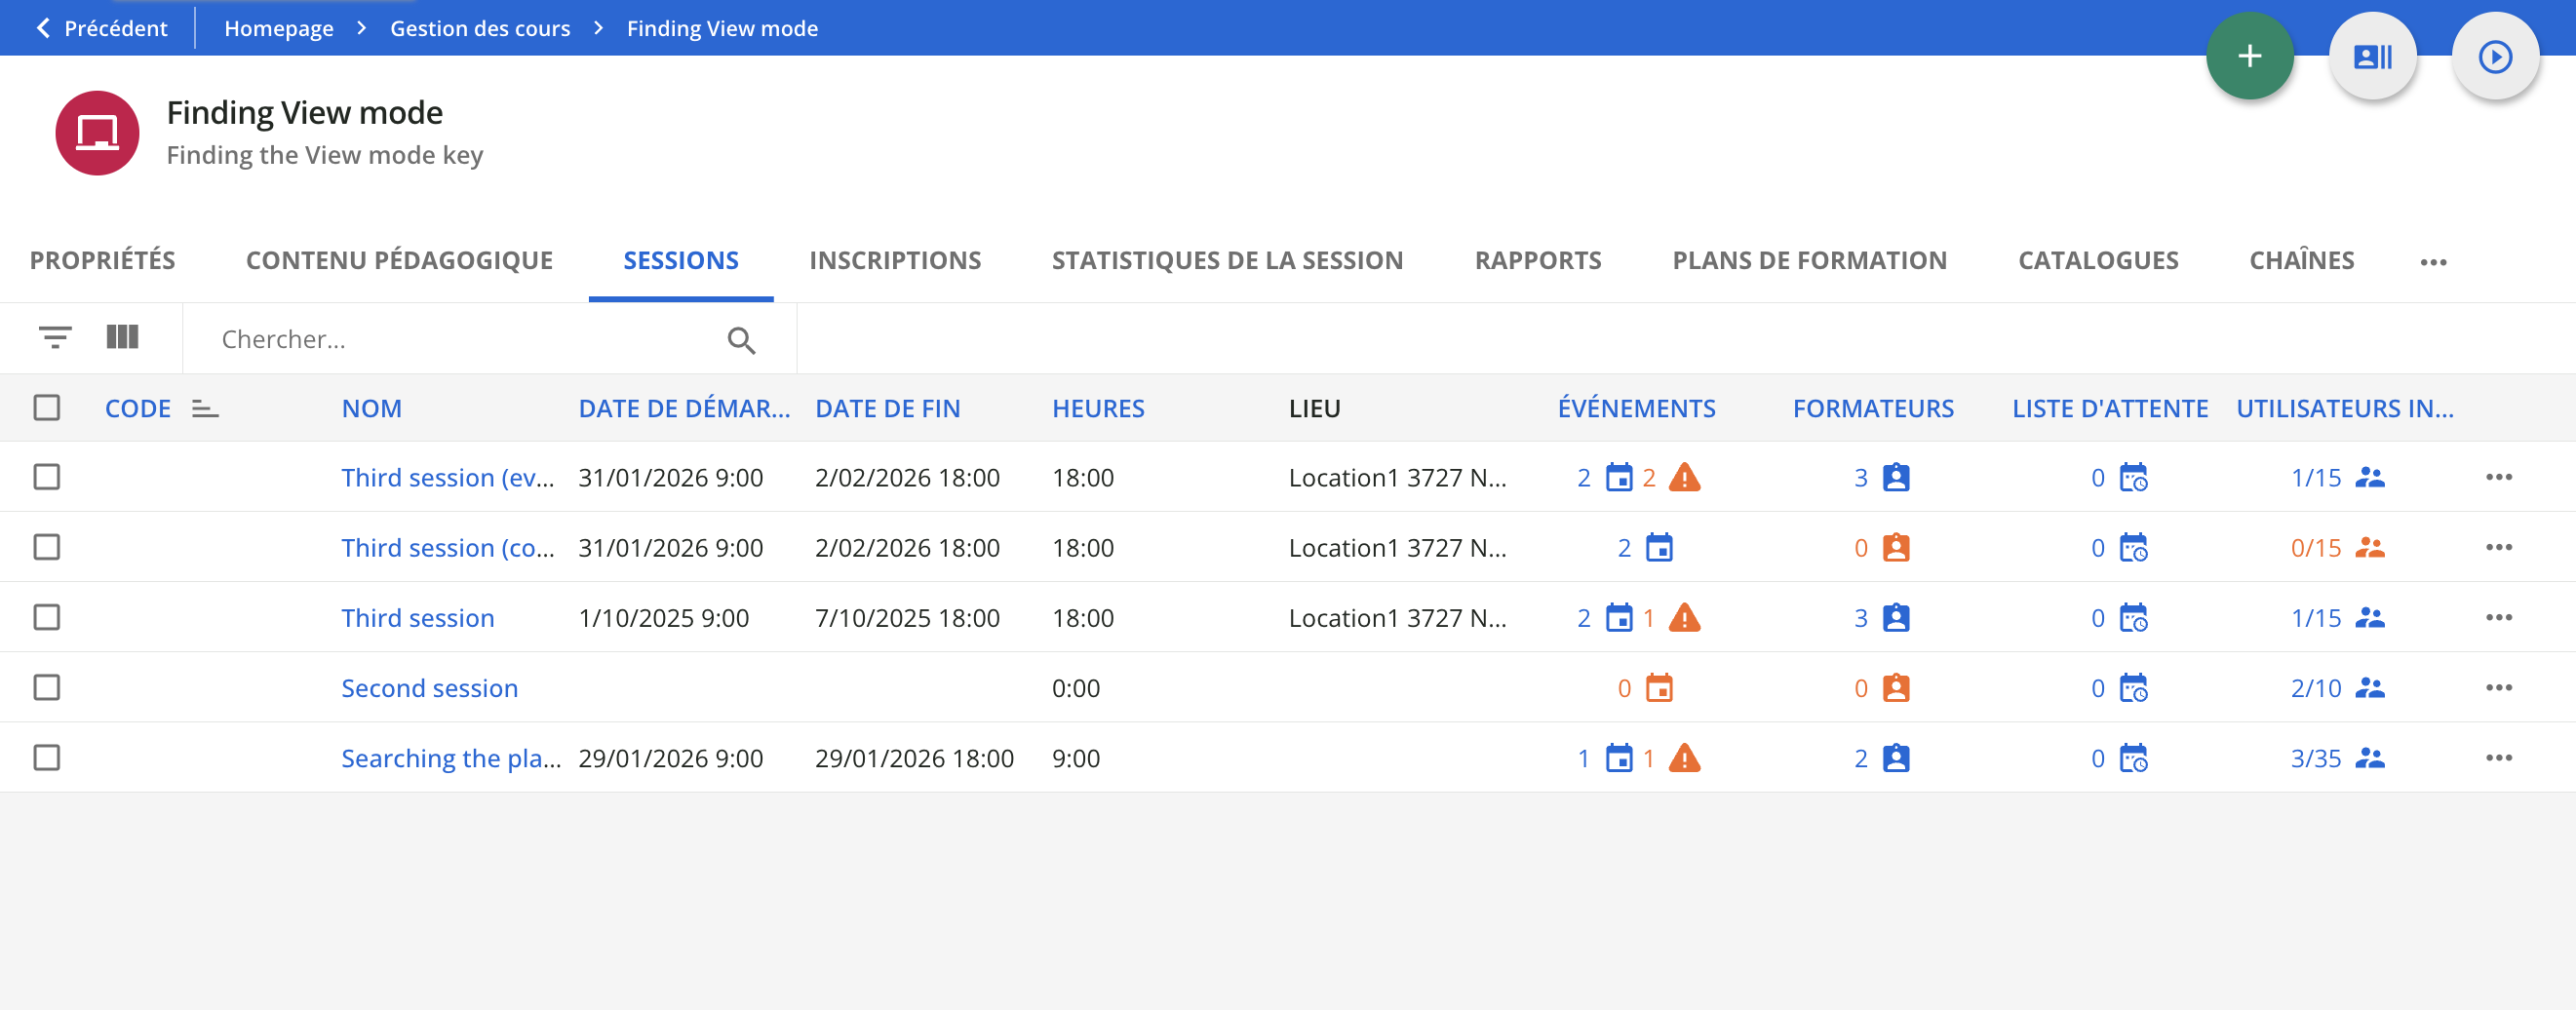Click the play circle icon button

pyautogui.click(x=2494, y=56)
